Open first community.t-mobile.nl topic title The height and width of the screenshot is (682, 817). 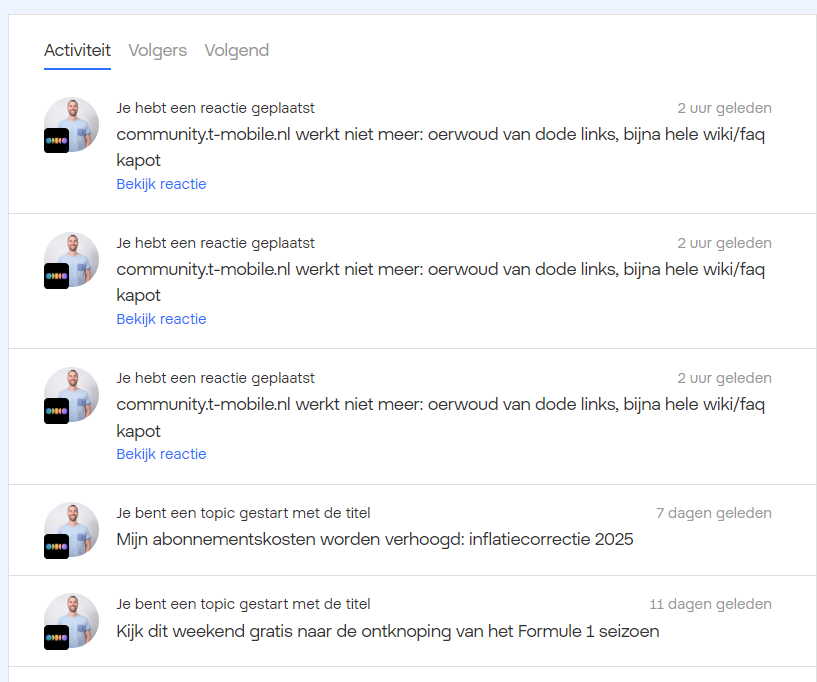coord(441,147)
